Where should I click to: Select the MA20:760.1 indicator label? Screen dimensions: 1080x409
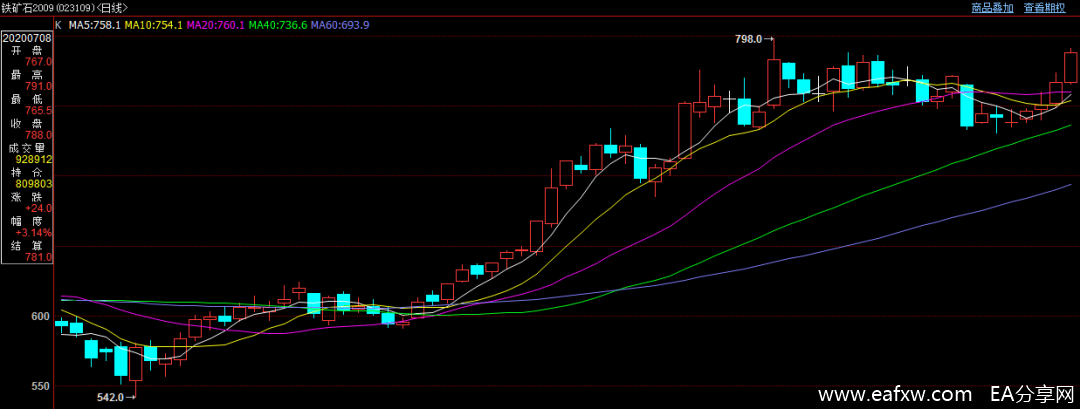pyautogui.click(x=216, y=25)
